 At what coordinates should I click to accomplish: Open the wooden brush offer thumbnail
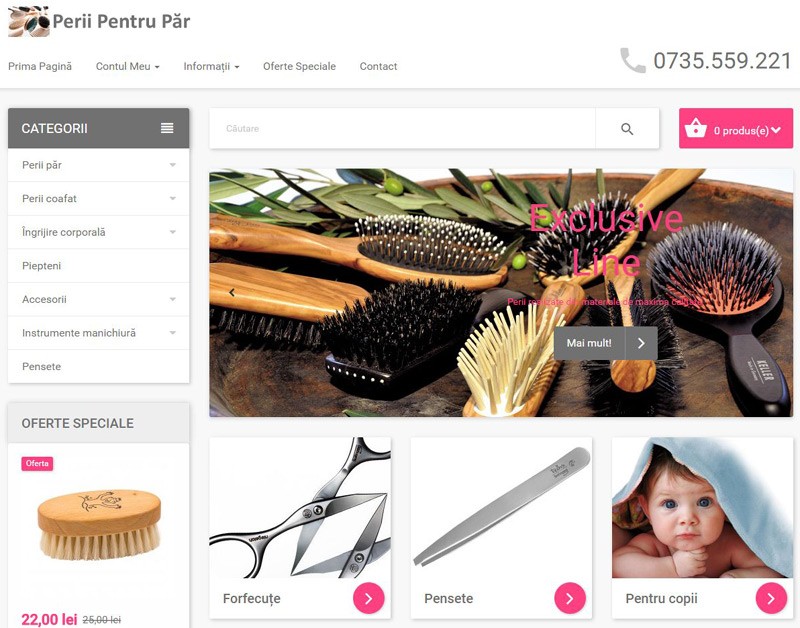click(x=99, y=525)
